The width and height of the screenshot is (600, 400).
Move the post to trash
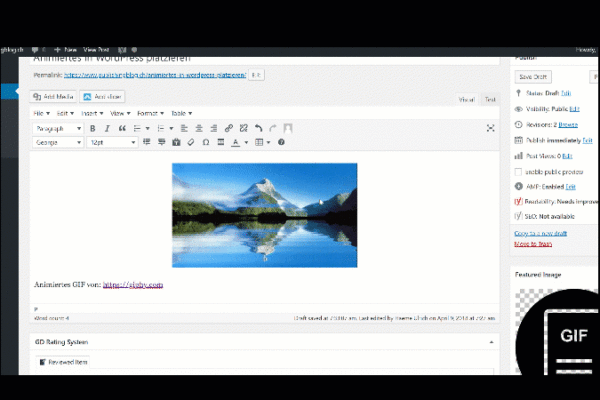tap(533, 244)
